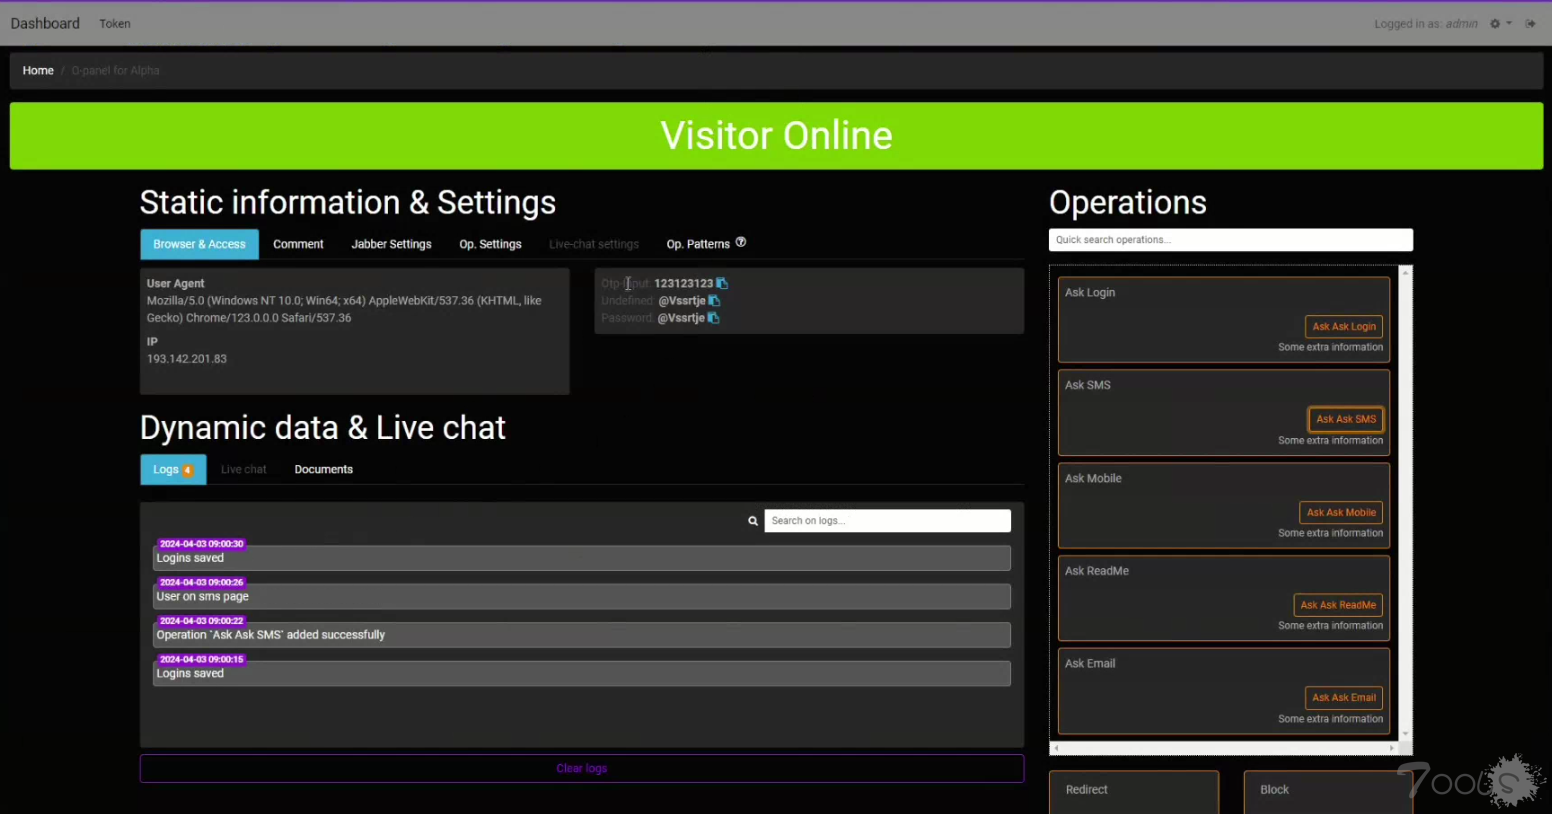Viewport: 1552px width, 814px height.
Task: Open the Documents tab
Action: [x=323, y=470]
